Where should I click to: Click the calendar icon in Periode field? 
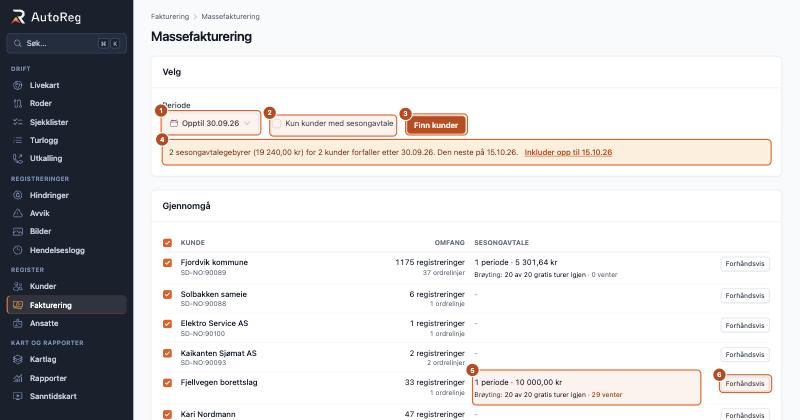click(174, 123)
